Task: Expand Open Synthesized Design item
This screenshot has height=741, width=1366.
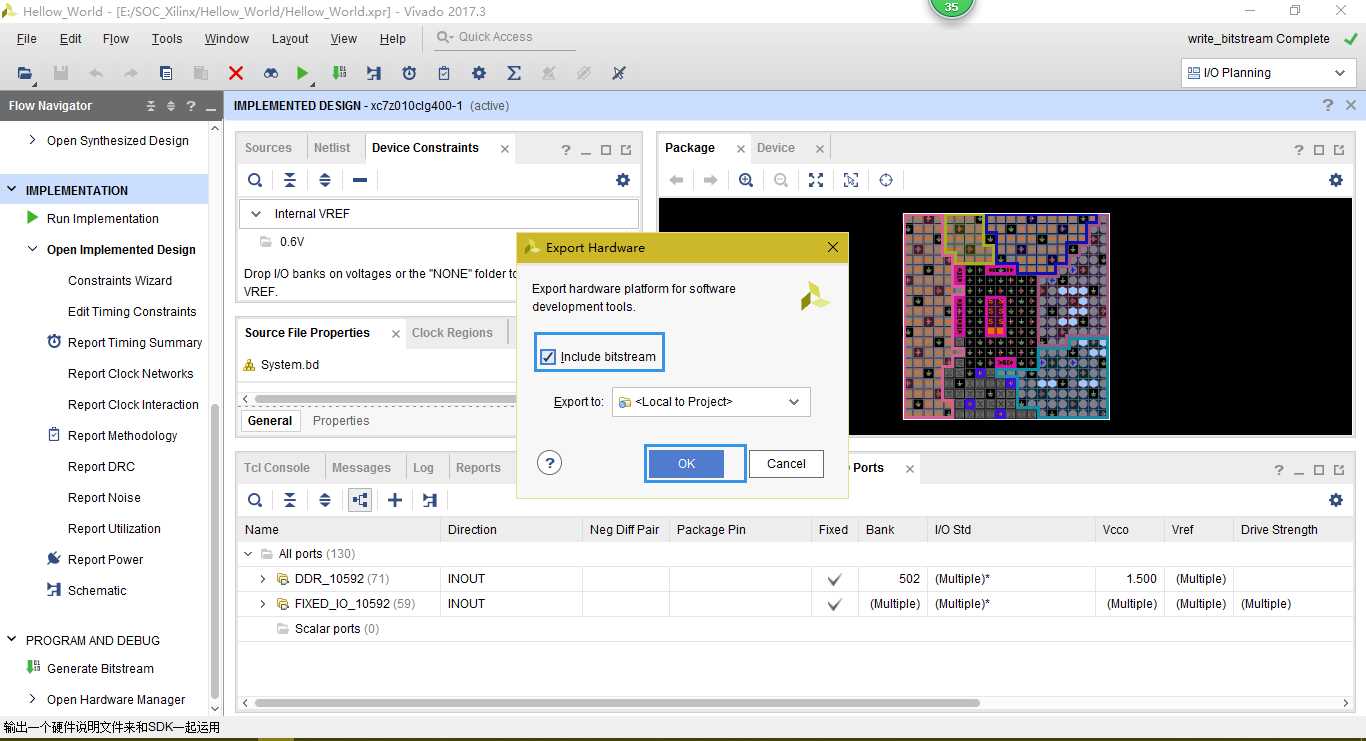Action: [32, 140]
